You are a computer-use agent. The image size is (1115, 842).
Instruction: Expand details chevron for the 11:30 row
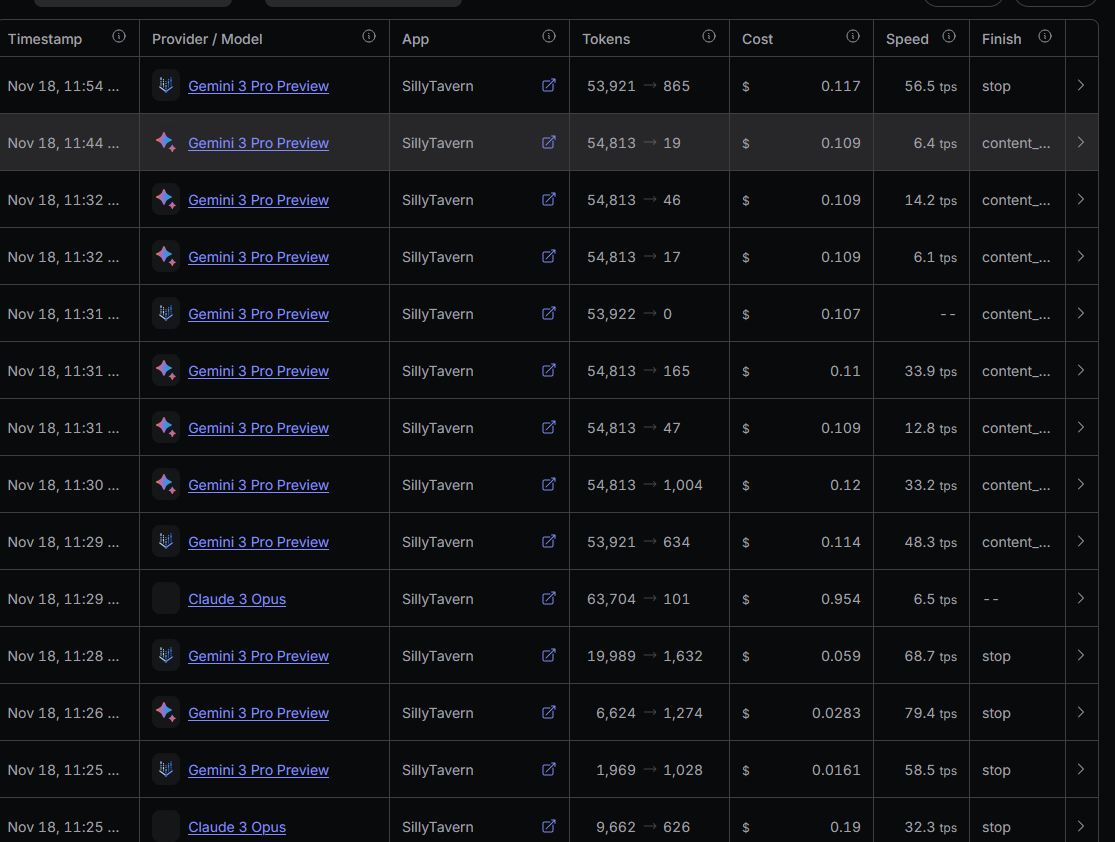pos(1081,484)
